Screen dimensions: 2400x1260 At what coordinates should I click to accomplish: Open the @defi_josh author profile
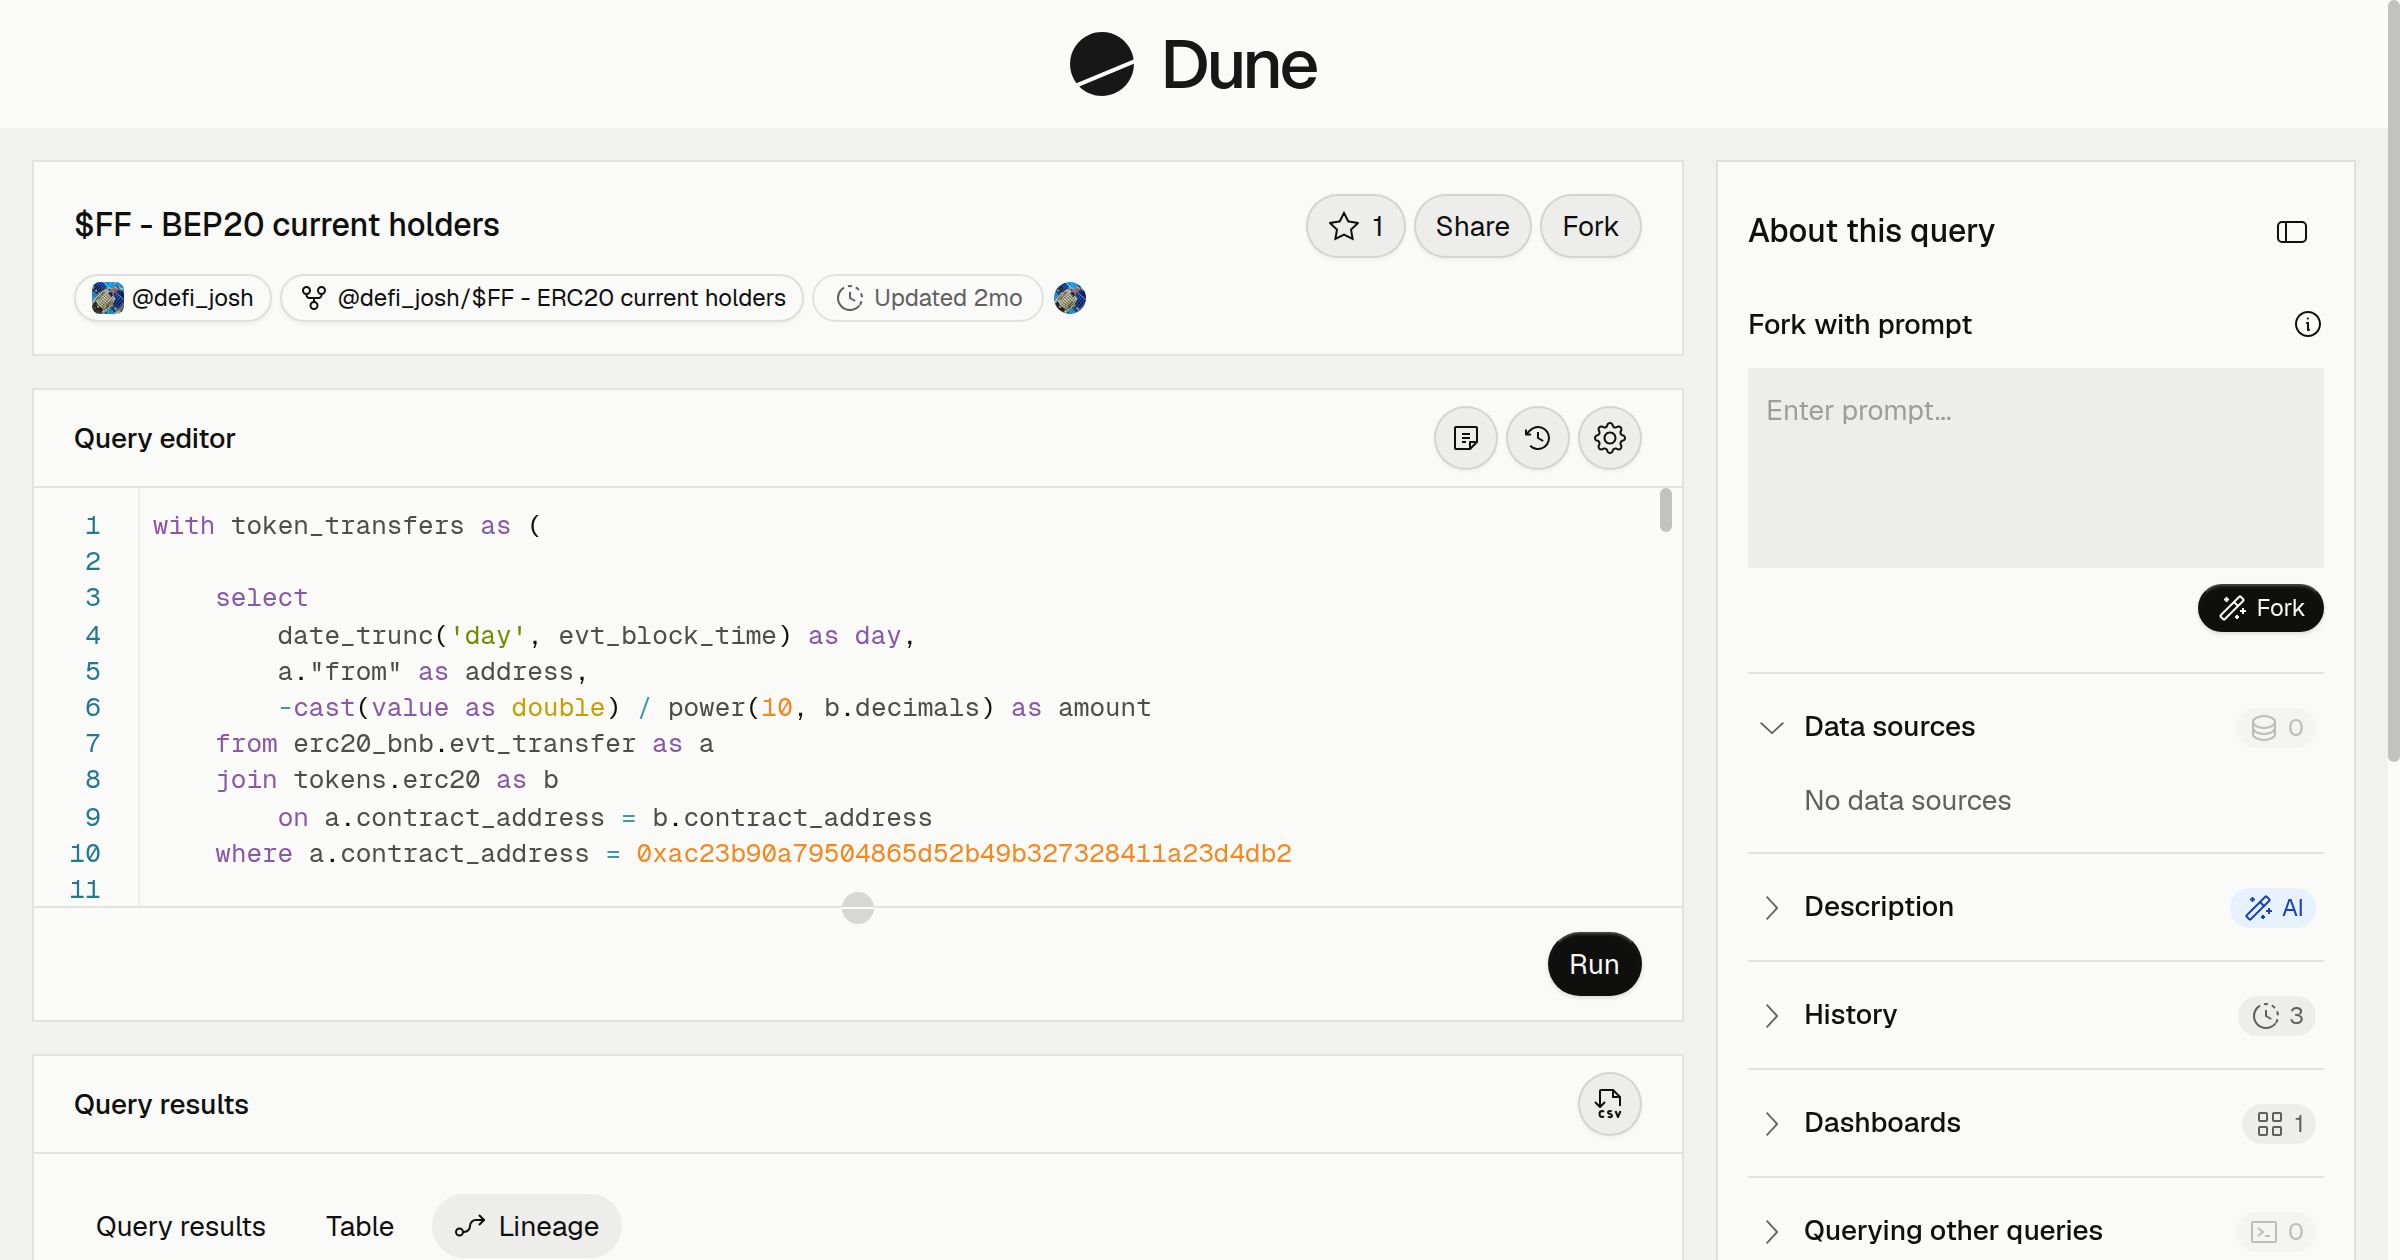(x=173, y=298)
